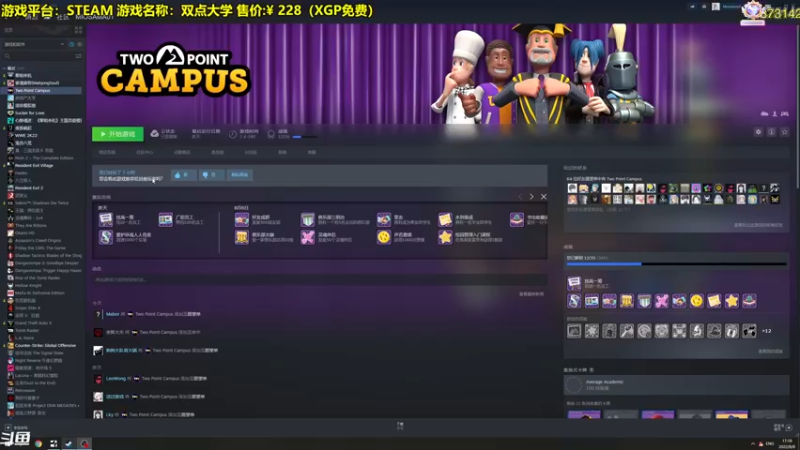Select Sekiro Shadows Die Twice in library

tap(42, 203)
